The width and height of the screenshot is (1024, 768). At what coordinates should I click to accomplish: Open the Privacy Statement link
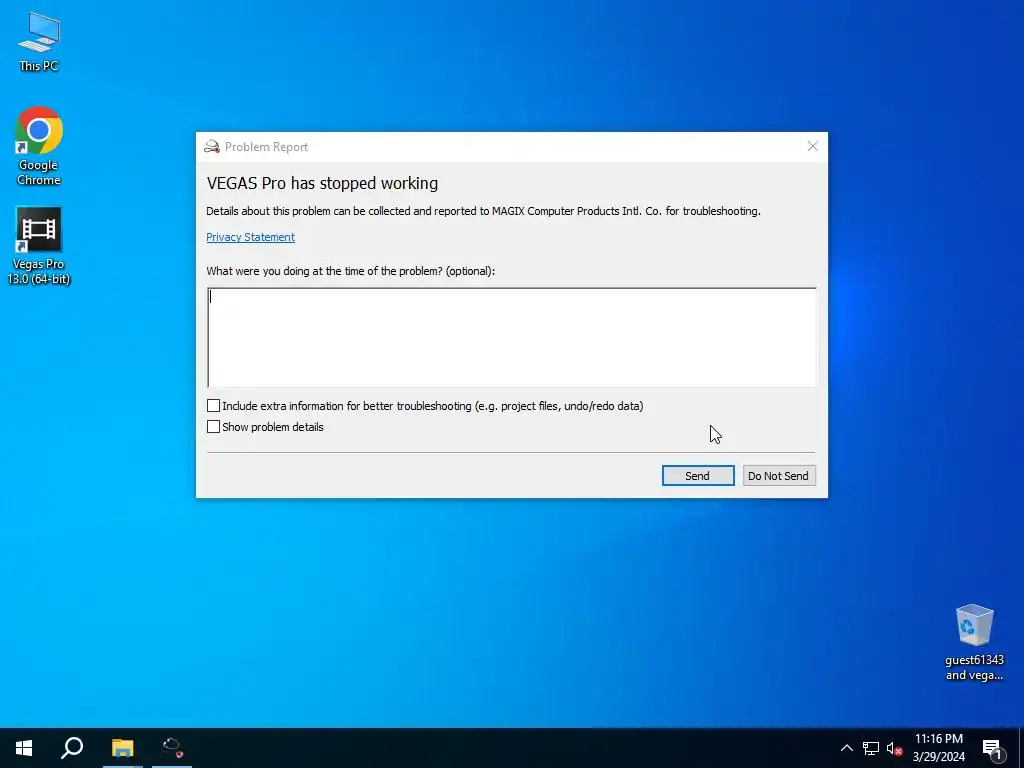click(x=250, y=237)
